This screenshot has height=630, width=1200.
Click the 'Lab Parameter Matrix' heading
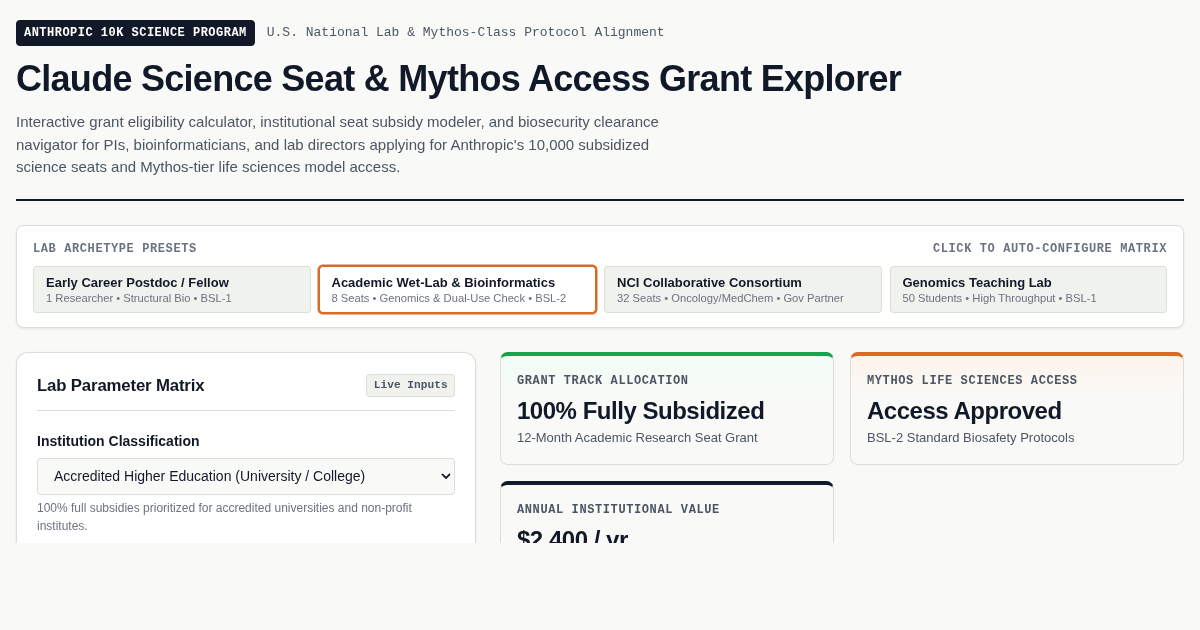(120, 386)
